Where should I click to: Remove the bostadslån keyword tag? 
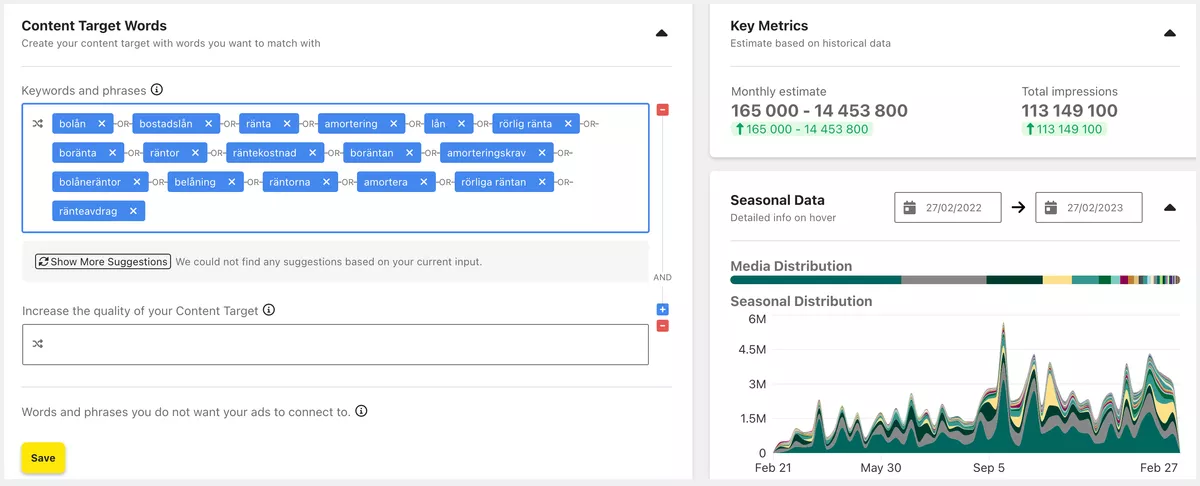[x=209, y=124]
